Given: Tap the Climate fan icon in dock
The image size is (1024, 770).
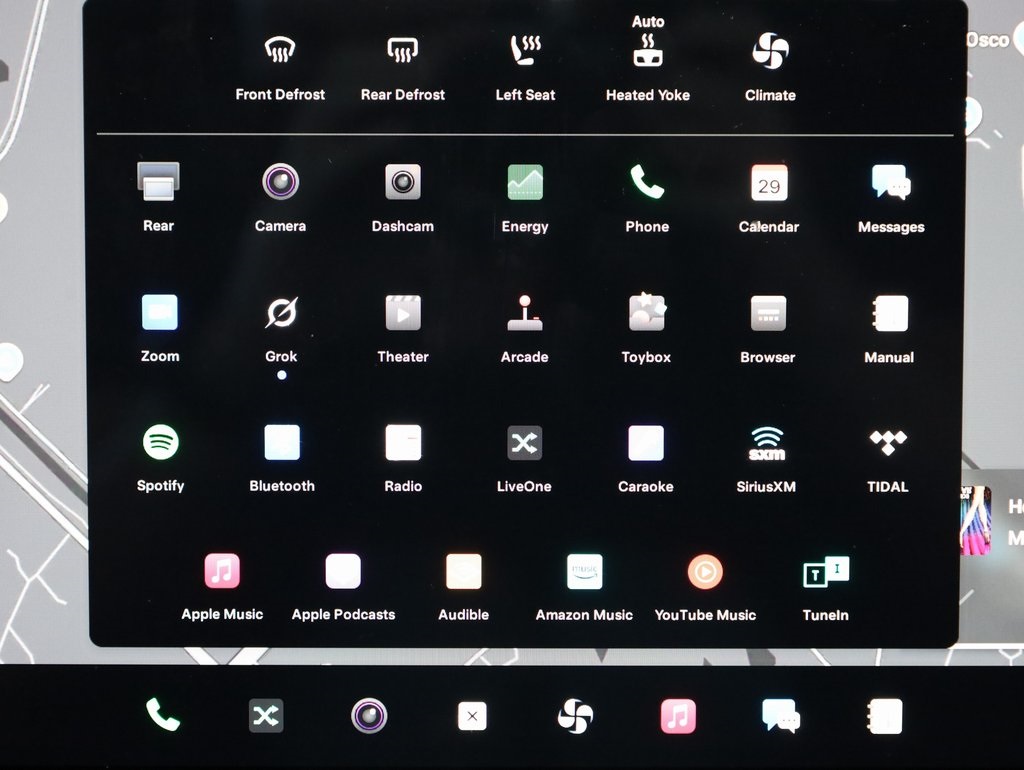Looking at the screenshot, I should 575,716.
